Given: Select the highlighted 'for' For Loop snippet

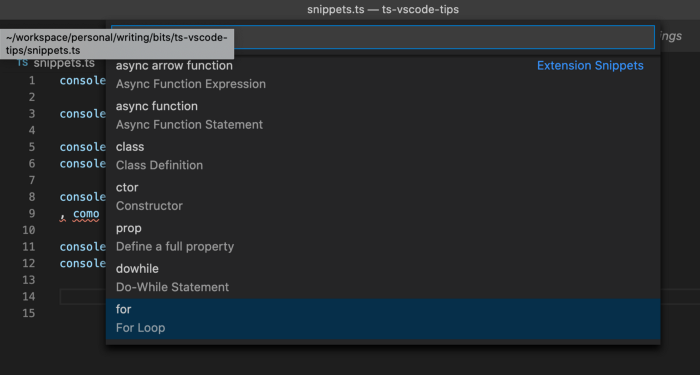Looking at the screenshot, I should tap(383, 319).
